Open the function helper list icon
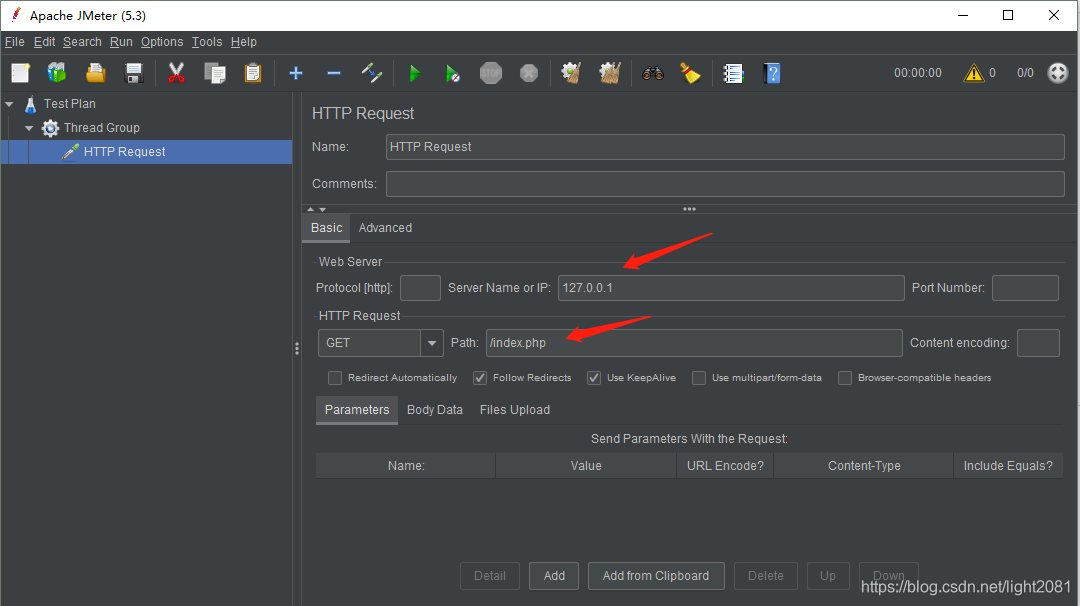The height and width of the screenshot is (606, 1080). (x=733, y=73)
